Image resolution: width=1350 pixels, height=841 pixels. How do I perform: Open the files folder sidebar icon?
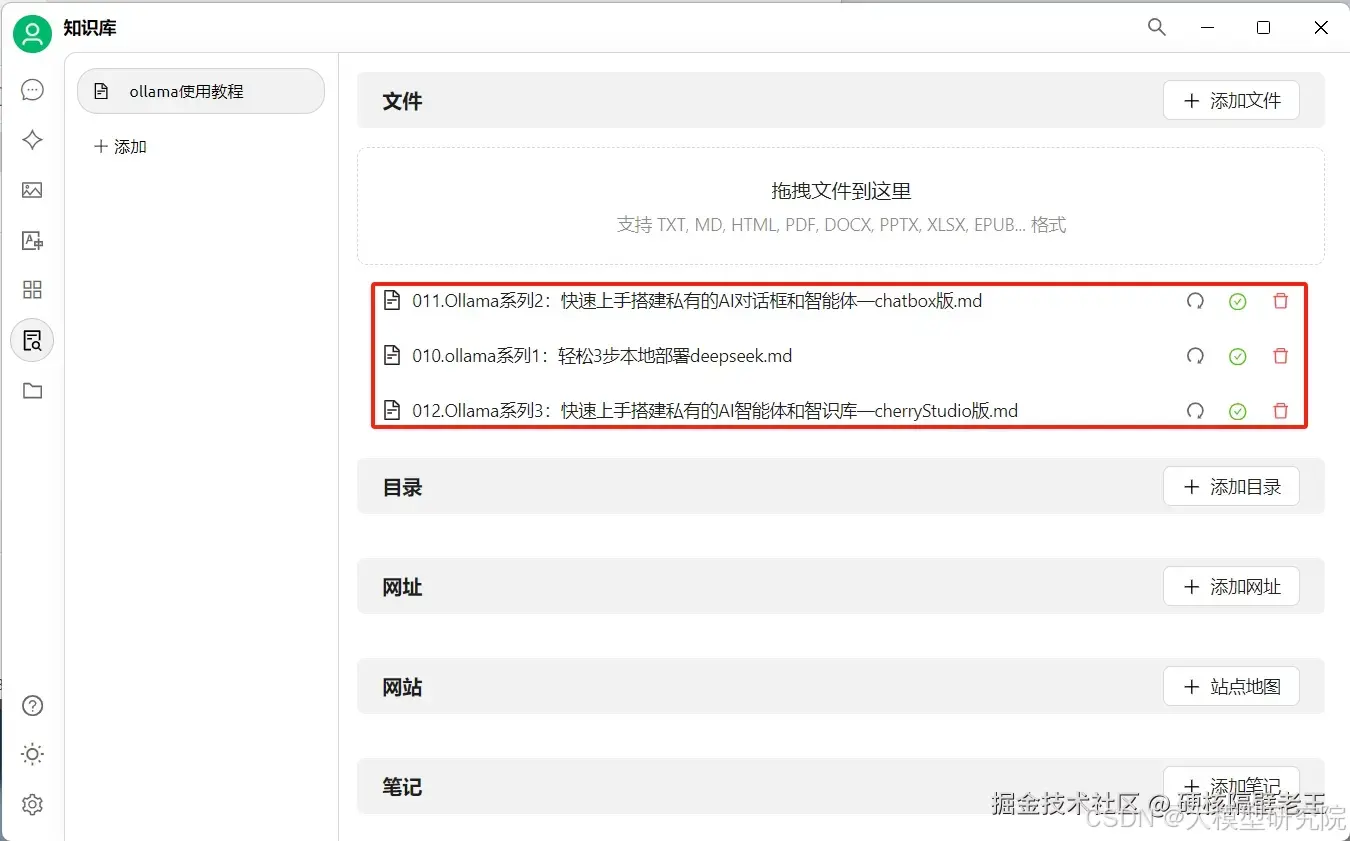(x=32, y=391)
